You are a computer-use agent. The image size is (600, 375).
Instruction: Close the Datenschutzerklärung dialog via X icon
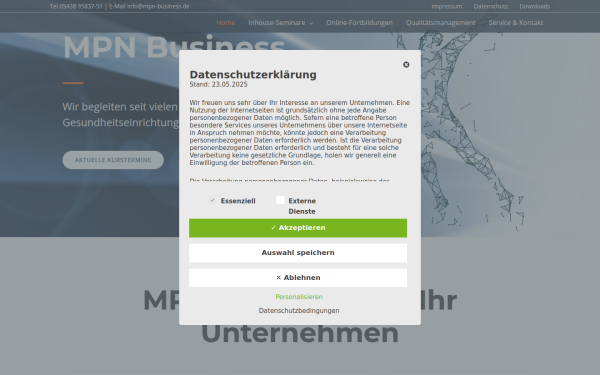tap(406, 65)
